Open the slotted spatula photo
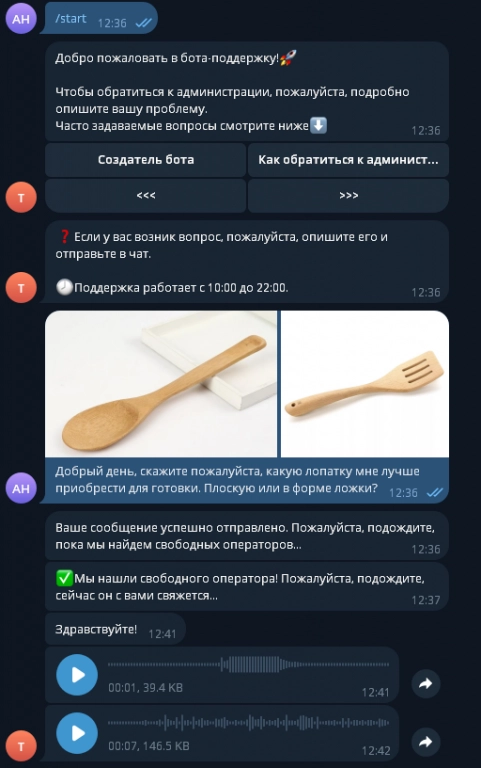This screenshot has width=481, height=768. (364, 384)
